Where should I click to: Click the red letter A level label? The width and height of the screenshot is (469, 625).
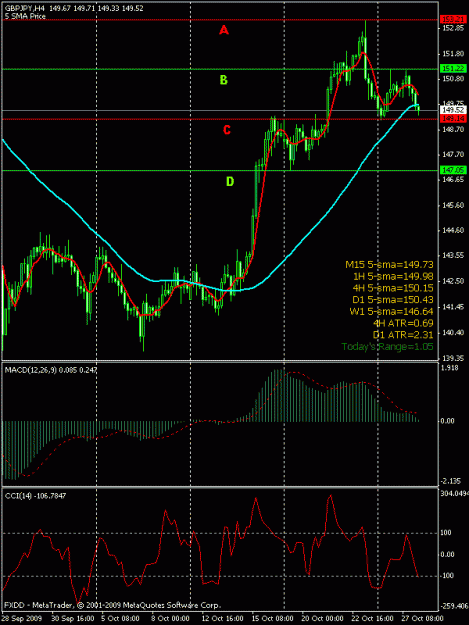tap(224, 29)
